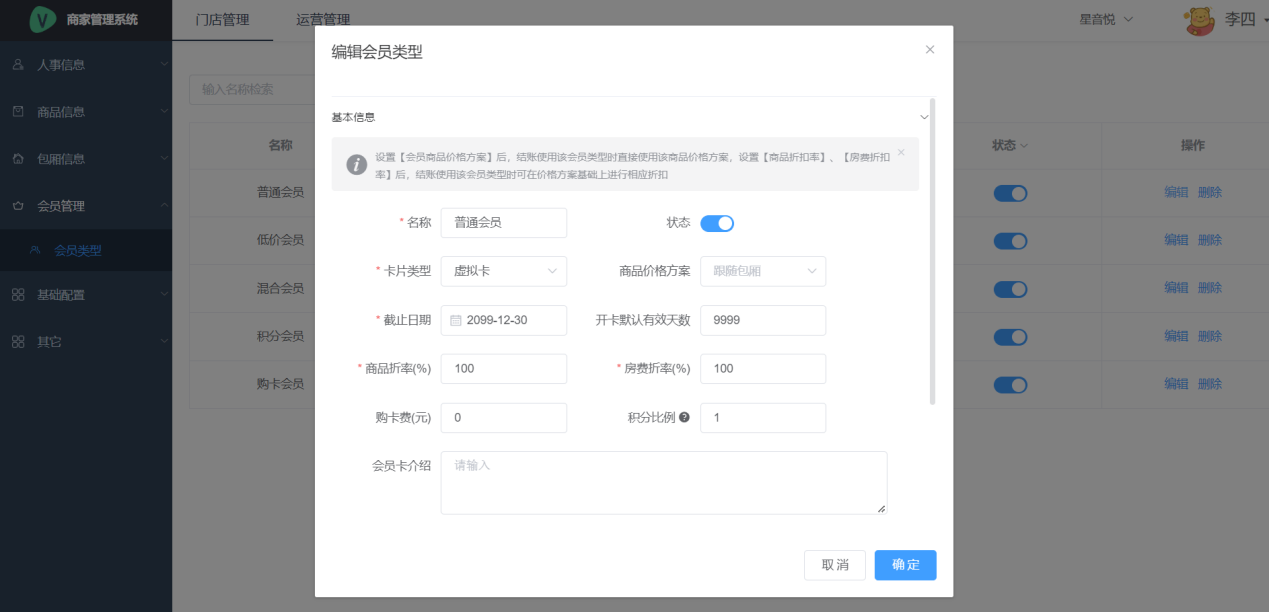Click the 人事信息 person icon in the sidebar
The width and height of the screenshot is (1269, 612).
[x=18, y=65]
